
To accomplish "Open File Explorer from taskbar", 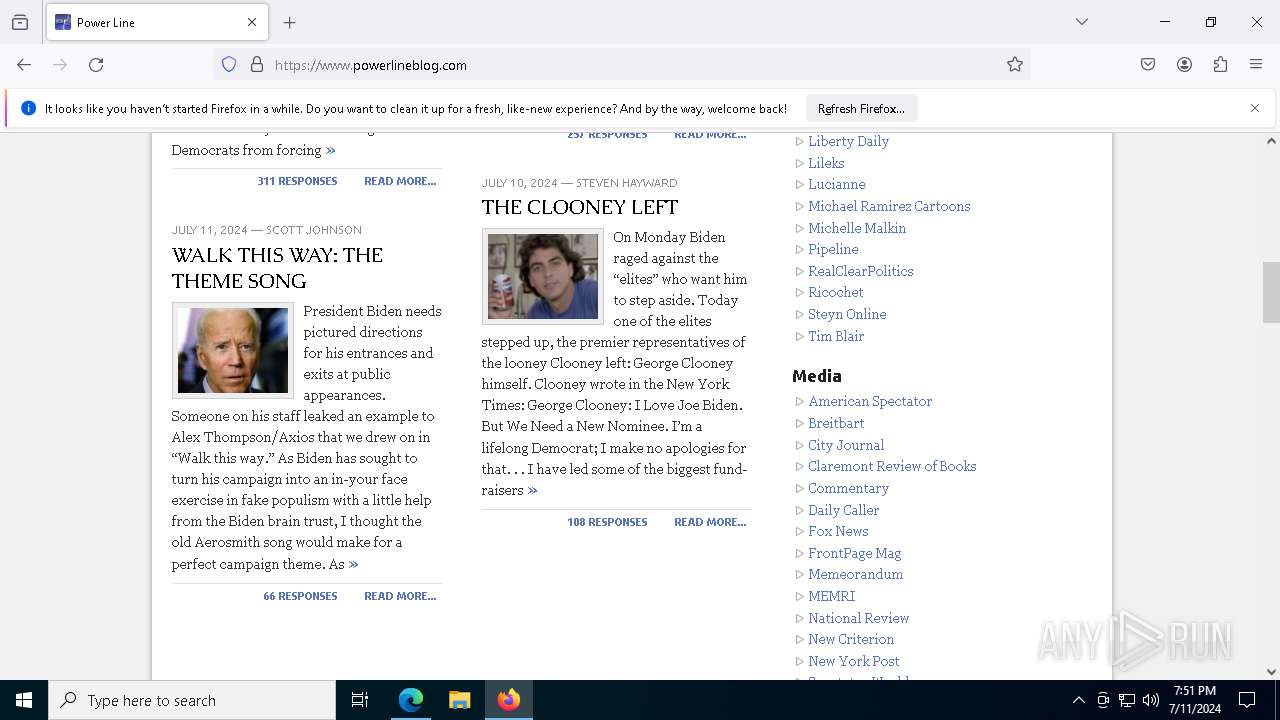I will 459,700.
